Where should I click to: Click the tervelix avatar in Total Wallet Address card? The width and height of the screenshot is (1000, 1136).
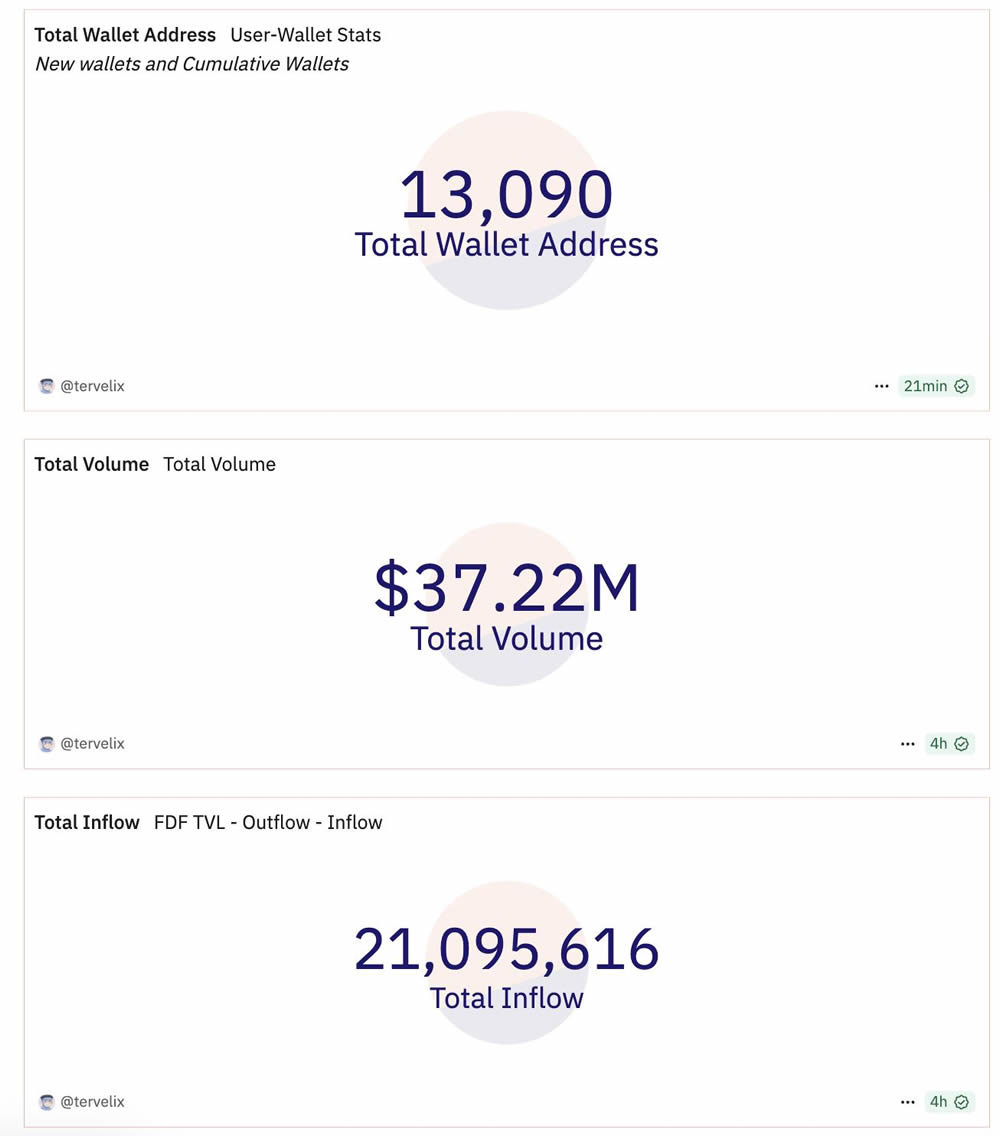pyautogui.click(x=46, y=386)
